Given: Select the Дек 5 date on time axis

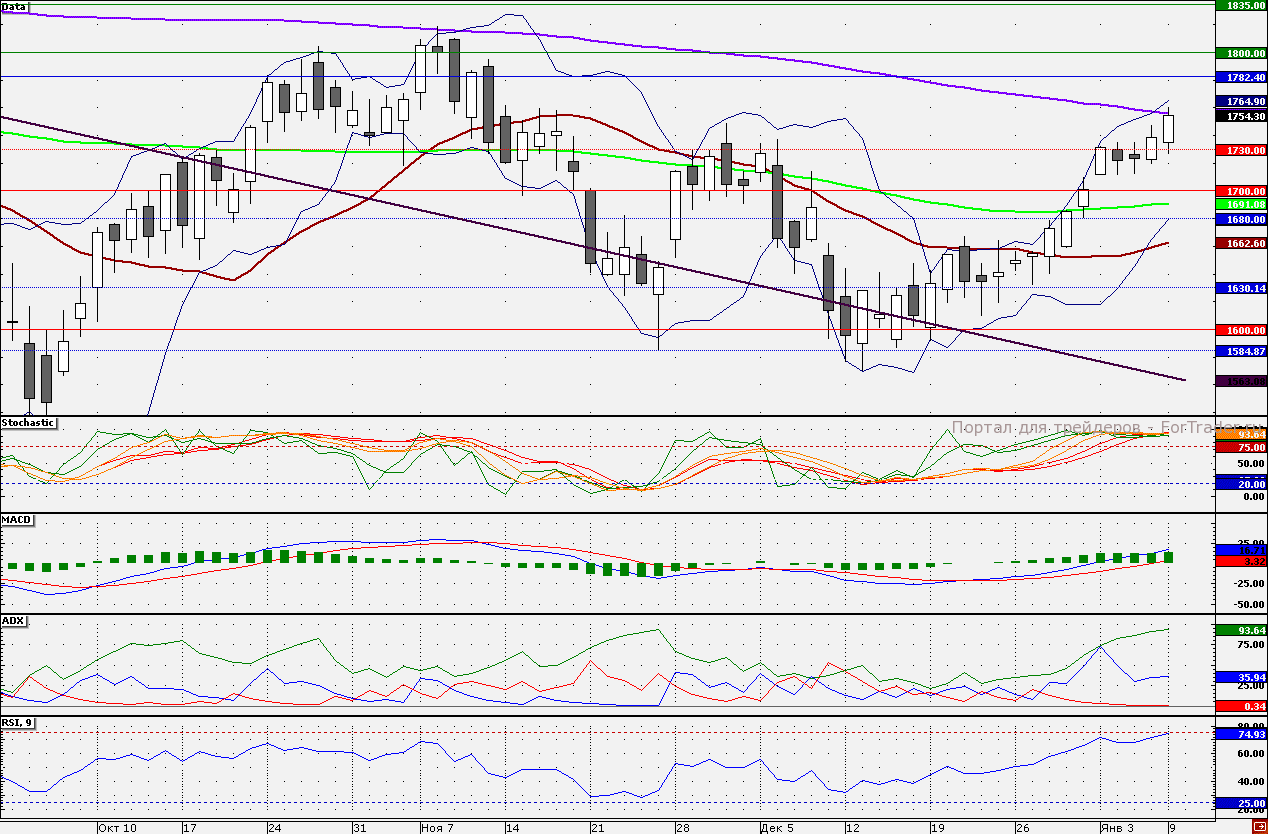Looking at the screenshot, I should click(x=777, y=828).
